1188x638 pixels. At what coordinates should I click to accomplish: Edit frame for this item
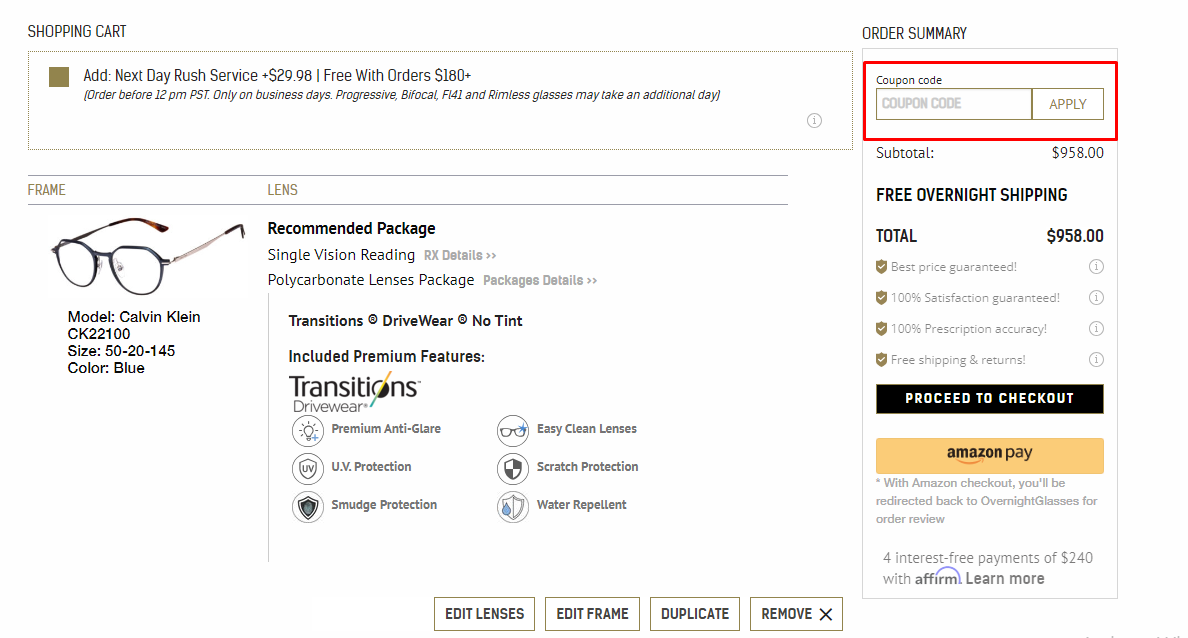(x=592, y=614)
